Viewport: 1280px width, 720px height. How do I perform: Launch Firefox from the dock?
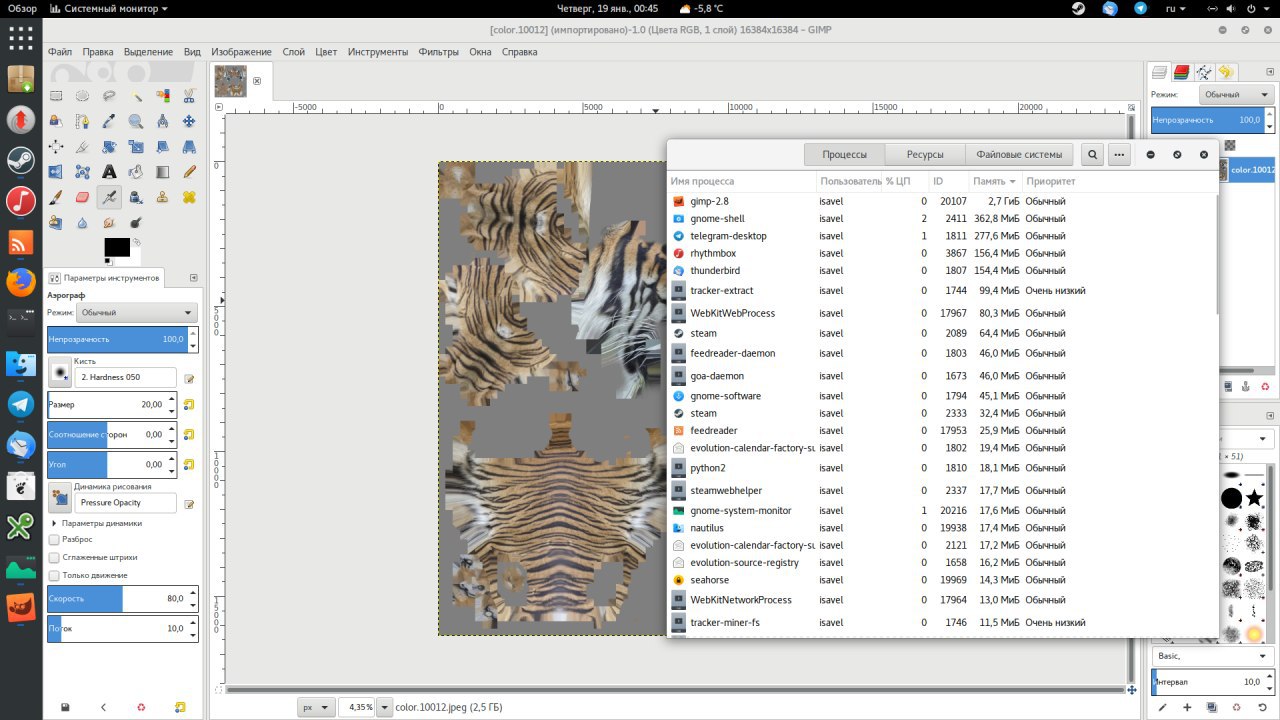tap(21, 282)
